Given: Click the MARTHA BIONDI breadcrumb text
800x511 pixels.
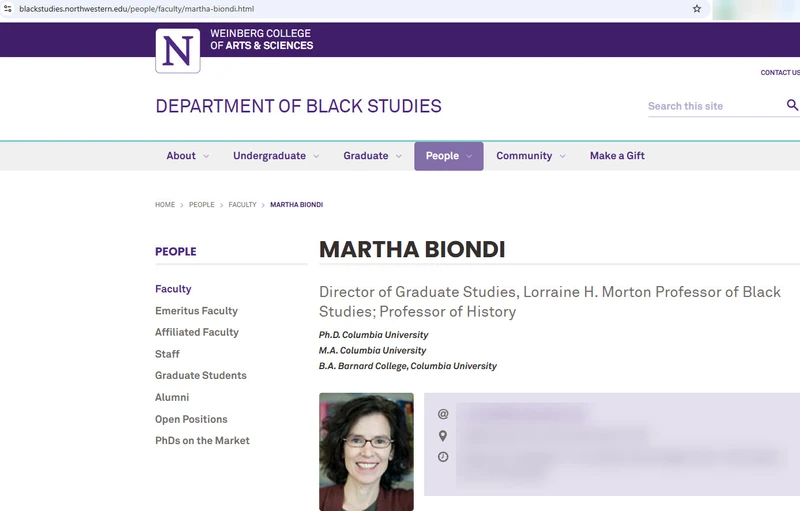Looking at the screenshot, I should pyautogui.click(x=296, y=205).
